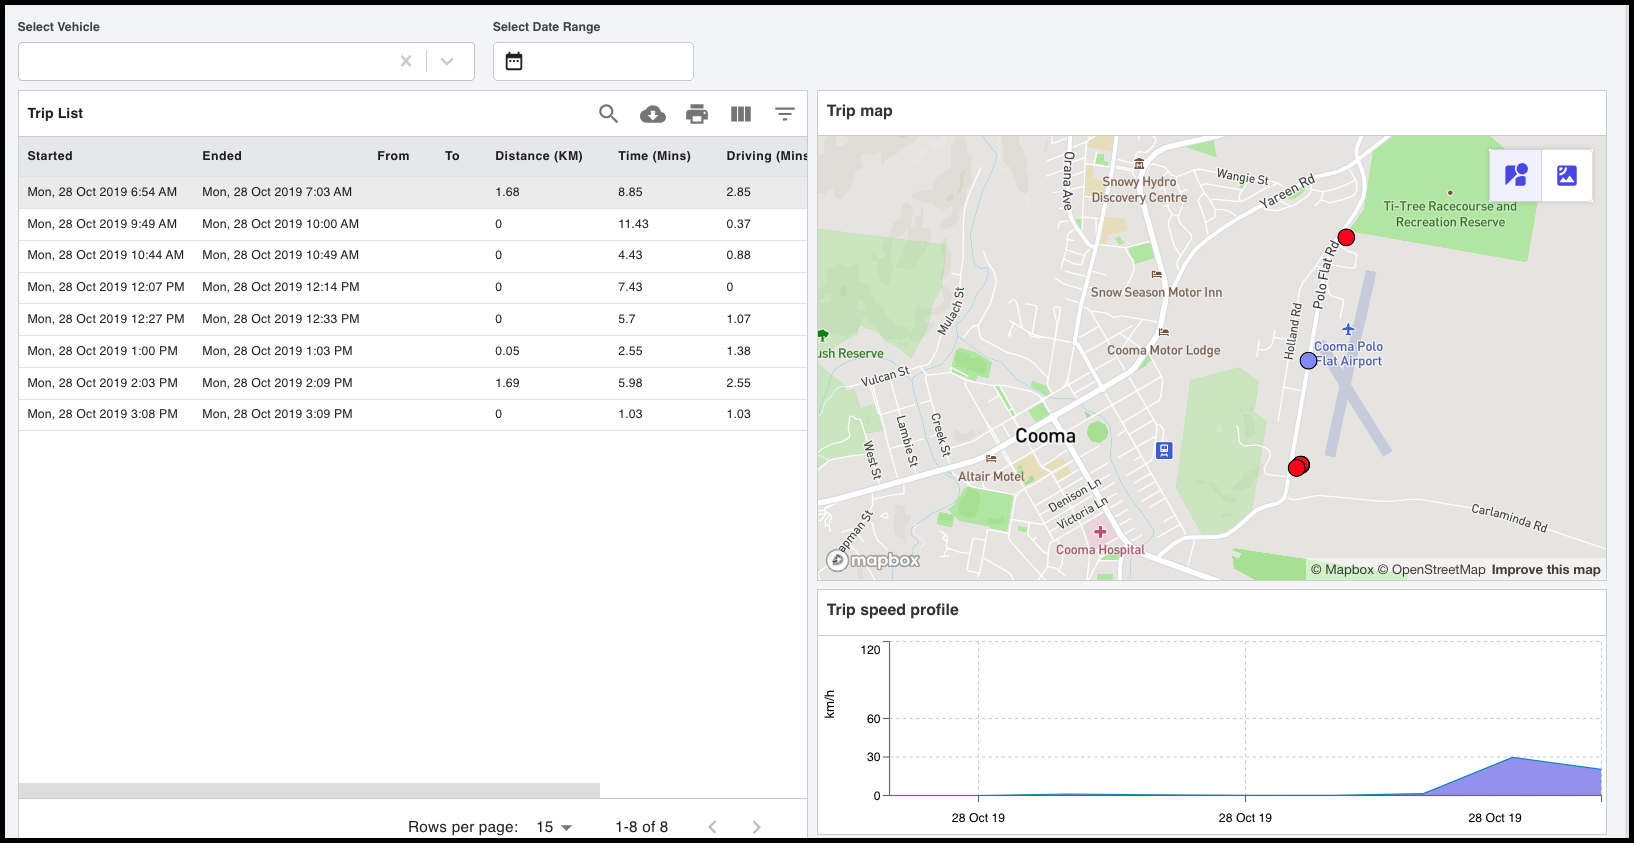Open the Improve this map link
This screenshot has height=843, width=1634.
(1545, 570)
